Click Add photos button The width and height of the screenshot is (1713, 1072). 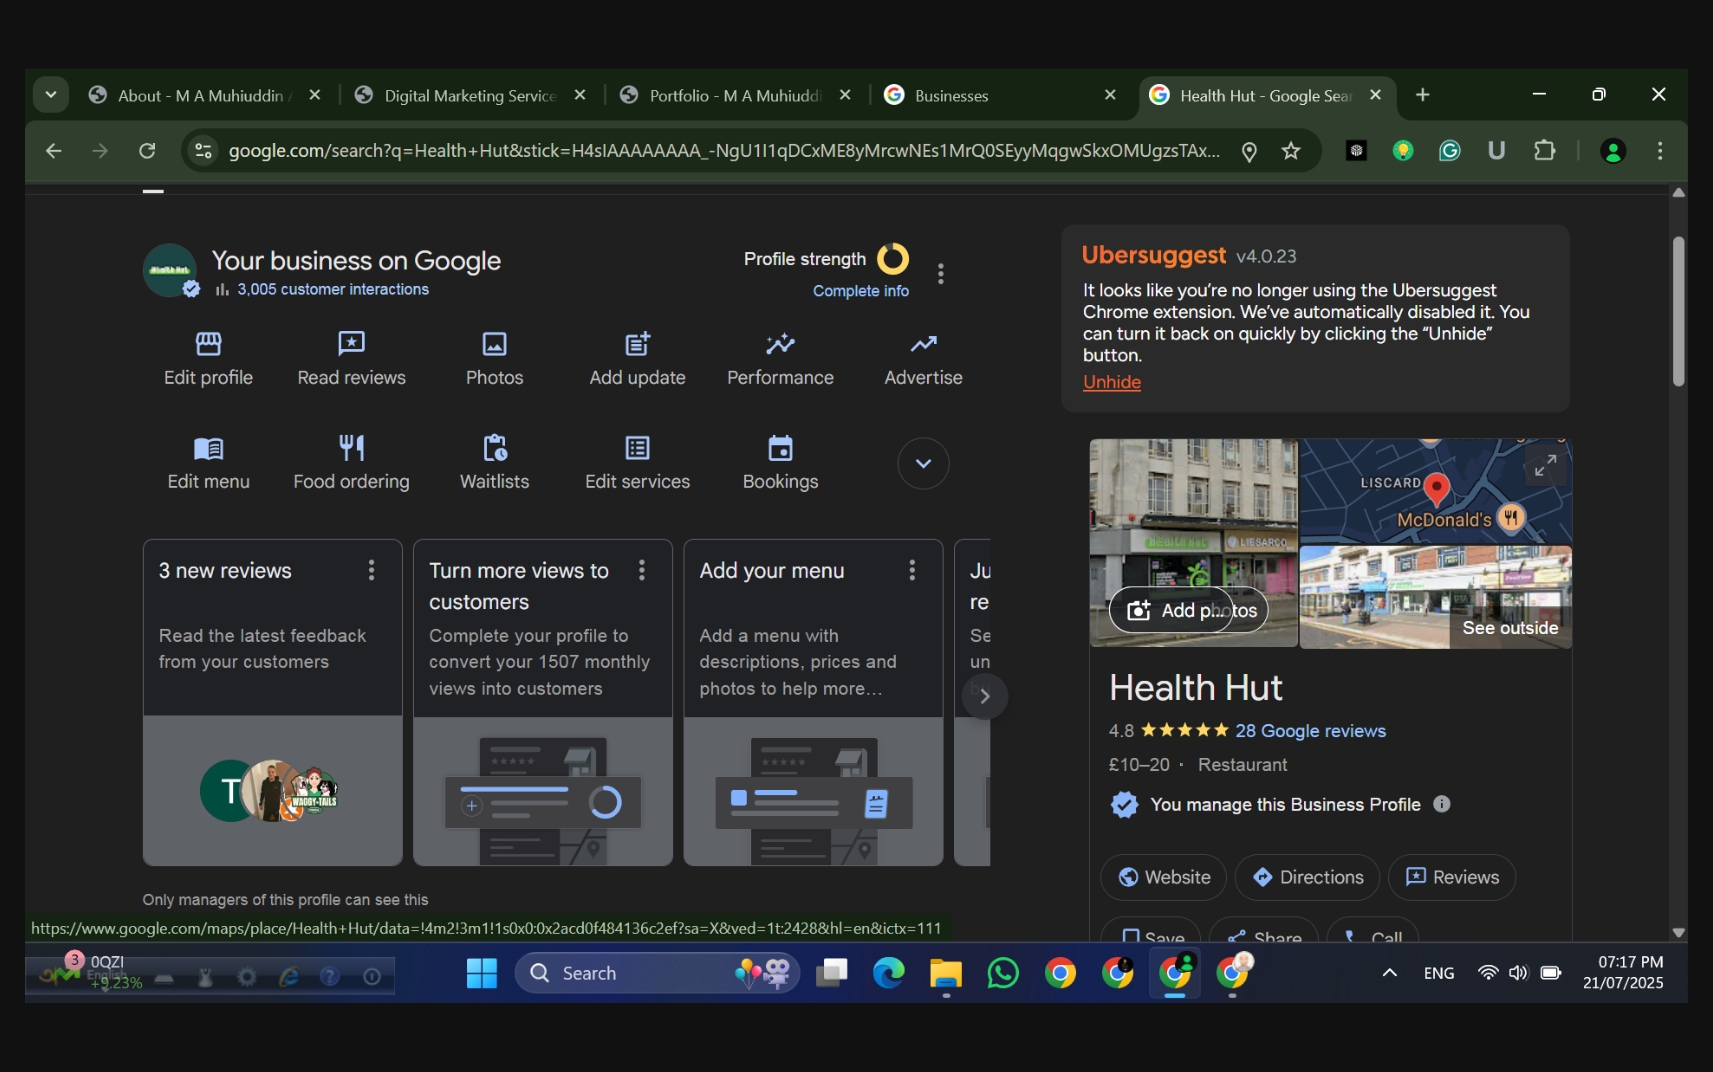point(1188,610)
